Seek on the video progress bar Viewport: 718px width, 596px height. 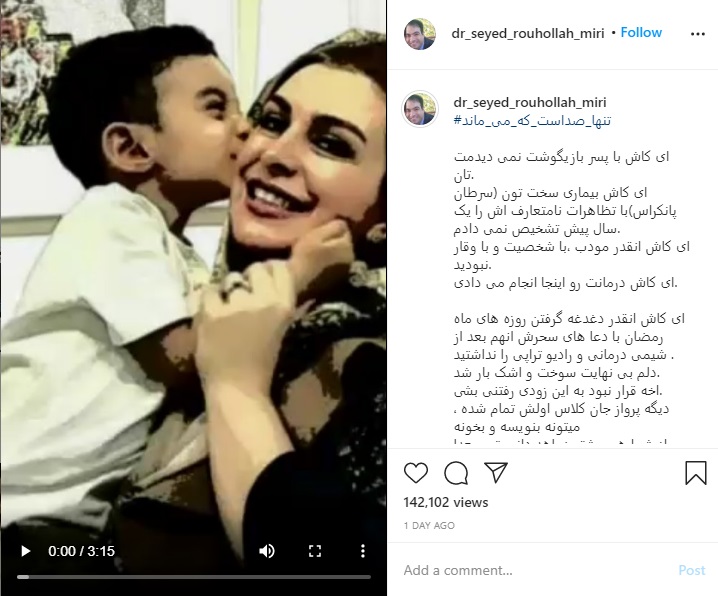[x=194, y=577]
